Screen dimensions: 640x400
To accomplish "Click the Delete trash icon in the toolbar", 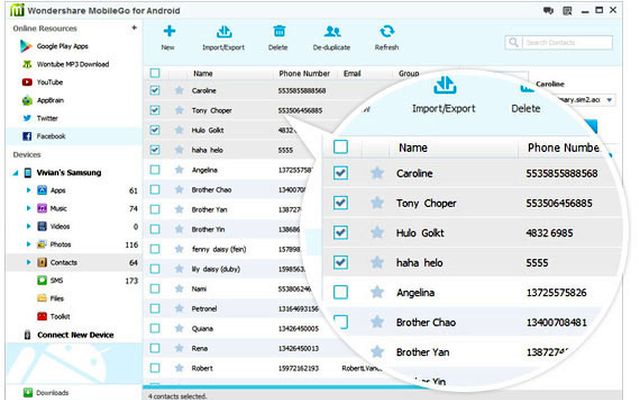I will click(279, 31).
